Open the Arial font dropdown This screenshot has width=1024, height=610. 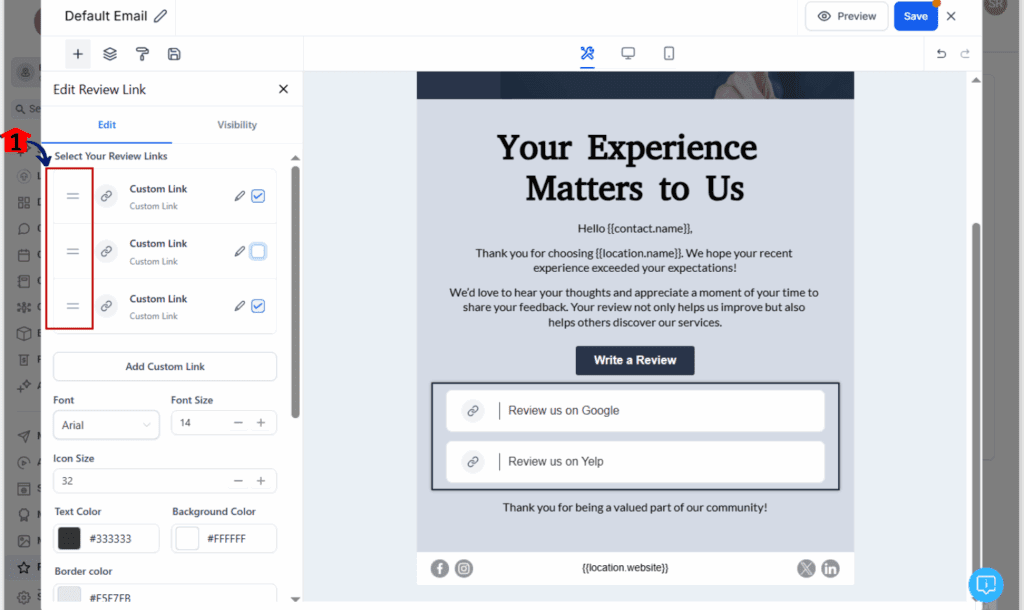pyautogui.click(x=106, y=424)
